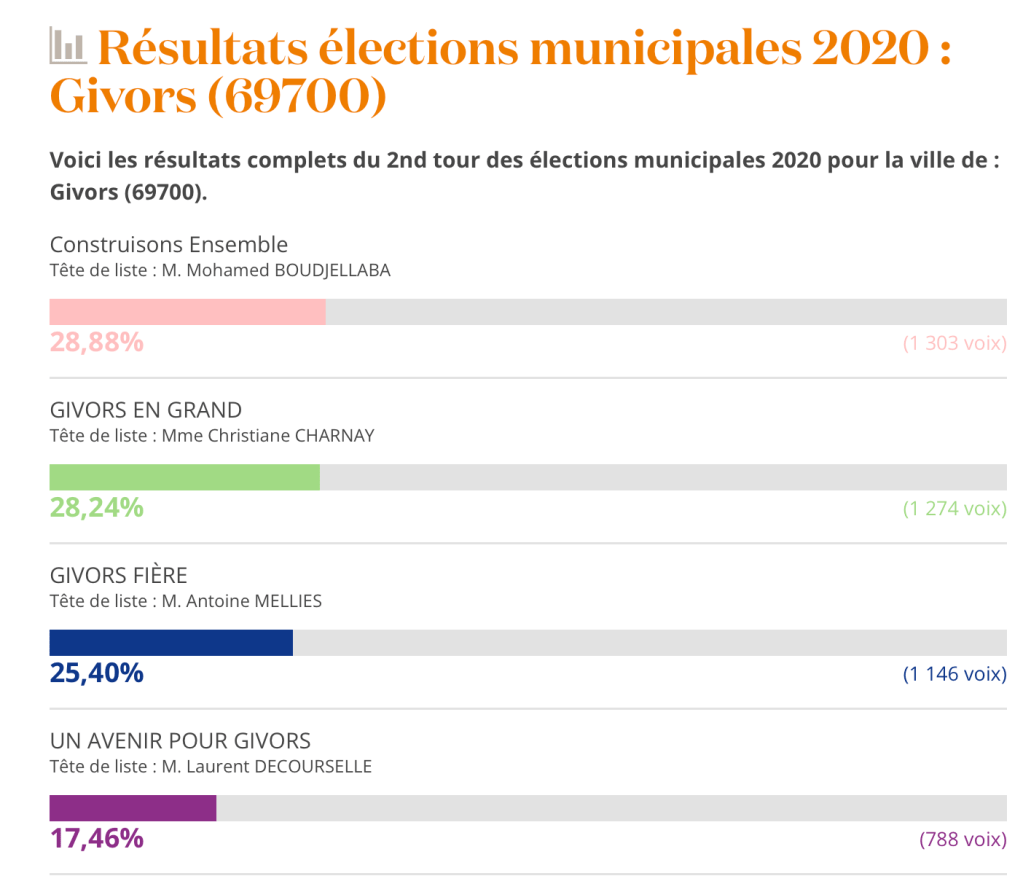Click the dark blue GIVORS FIÈRE progress bar

coord(171,643)
